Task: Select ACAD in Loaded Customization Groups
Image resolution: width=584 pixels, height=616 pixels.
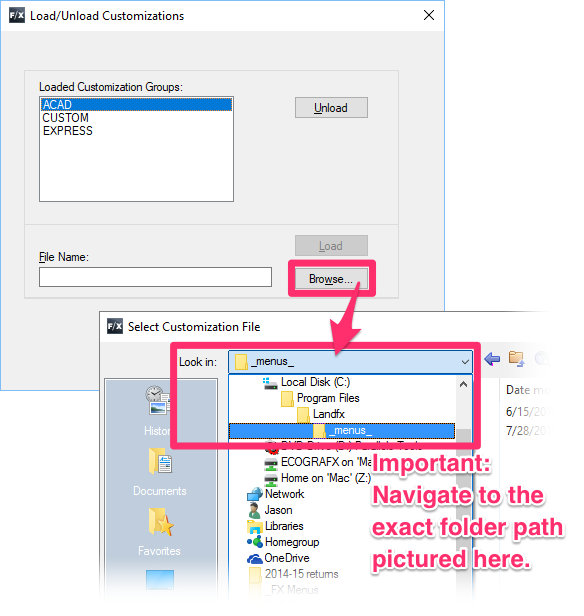Action: pos(136,104)
